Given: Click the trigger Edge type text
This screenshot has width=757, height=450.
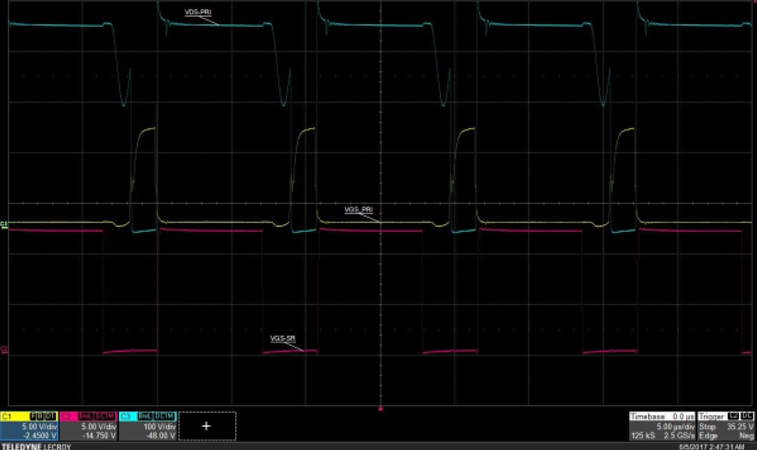Looking at the screenshot, I should [706, 436].
